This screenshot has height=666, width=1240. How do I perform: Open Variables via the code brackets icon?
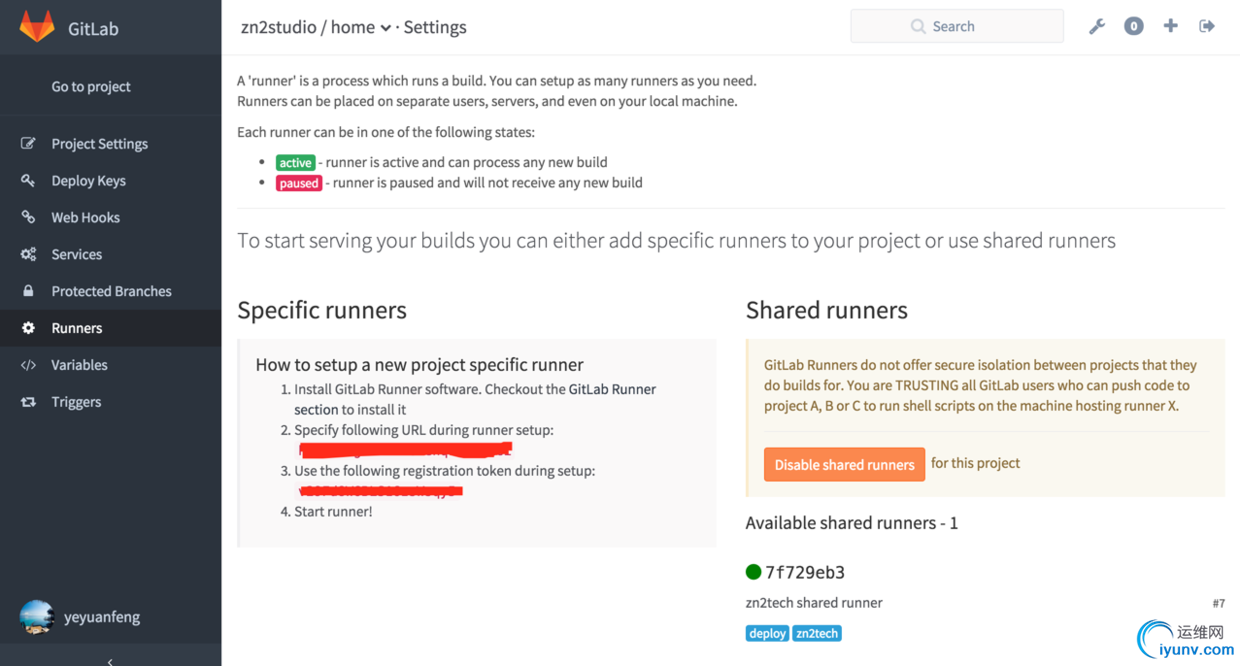tap(28, 366)
